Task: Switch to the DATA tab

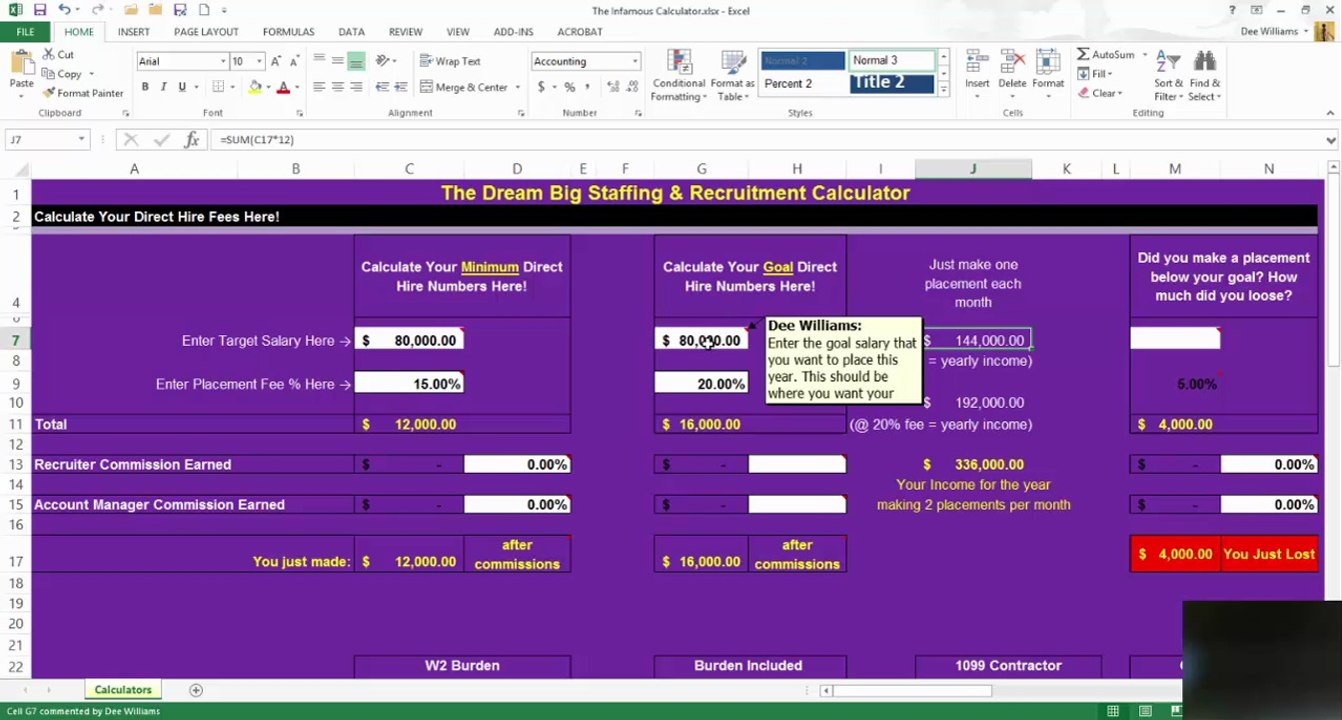Action: point(351,32)
